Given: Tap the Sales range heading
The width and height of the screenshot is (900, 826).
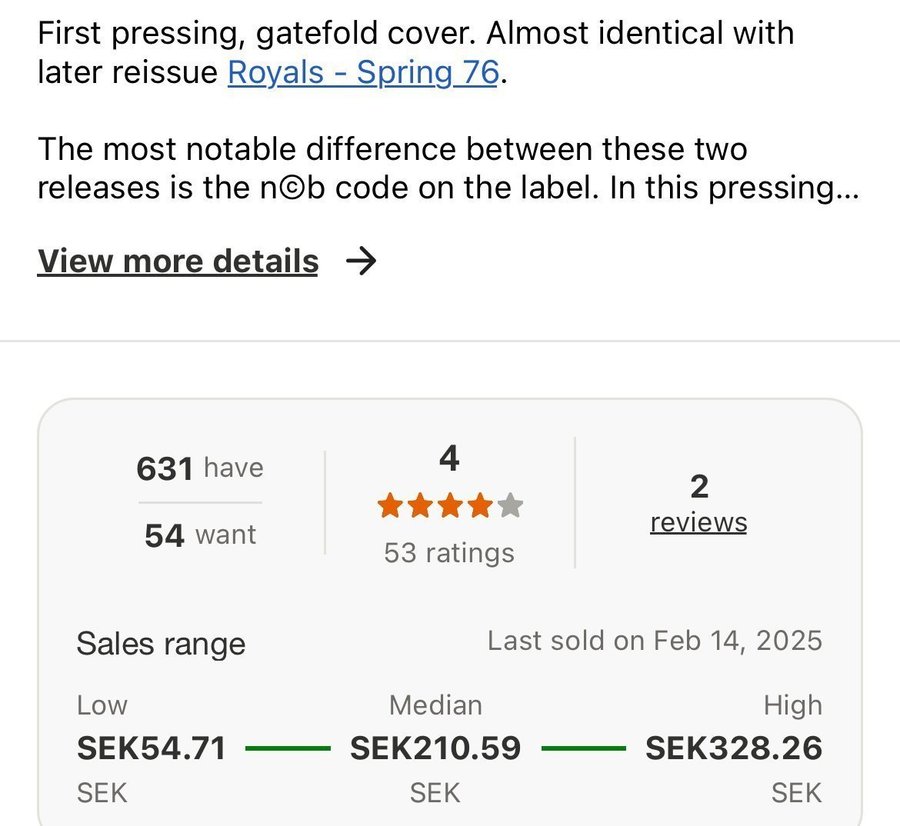Looking at the screenshot, I should coord(160,644).
